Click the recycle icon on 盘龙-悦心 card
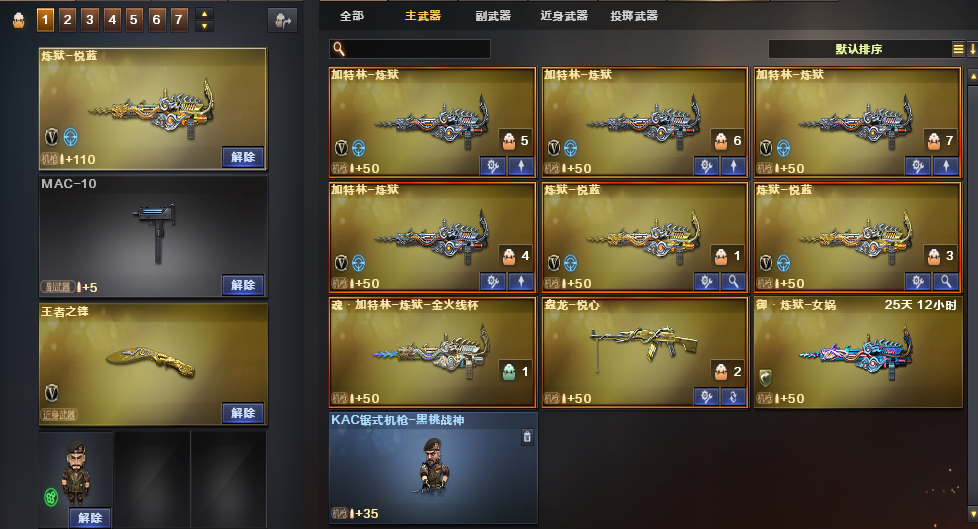The image size is (978, 529). pos(734,397)
